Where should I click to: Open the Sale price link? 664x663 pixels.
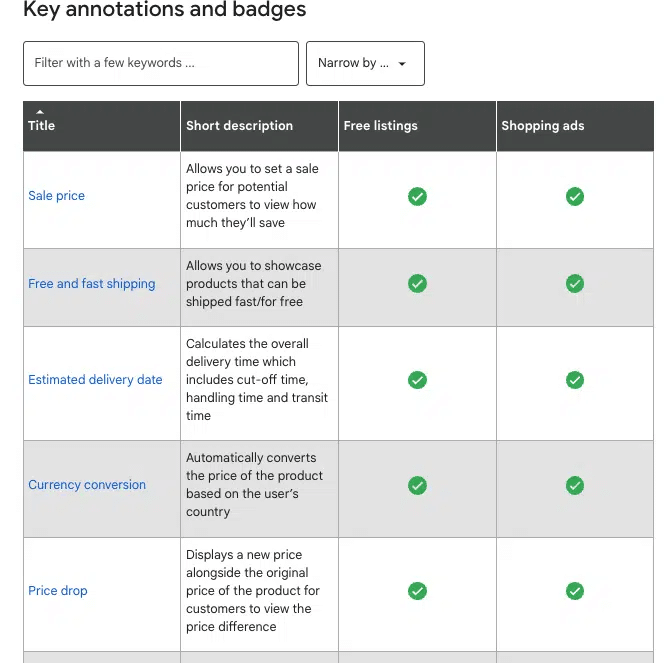56,196
